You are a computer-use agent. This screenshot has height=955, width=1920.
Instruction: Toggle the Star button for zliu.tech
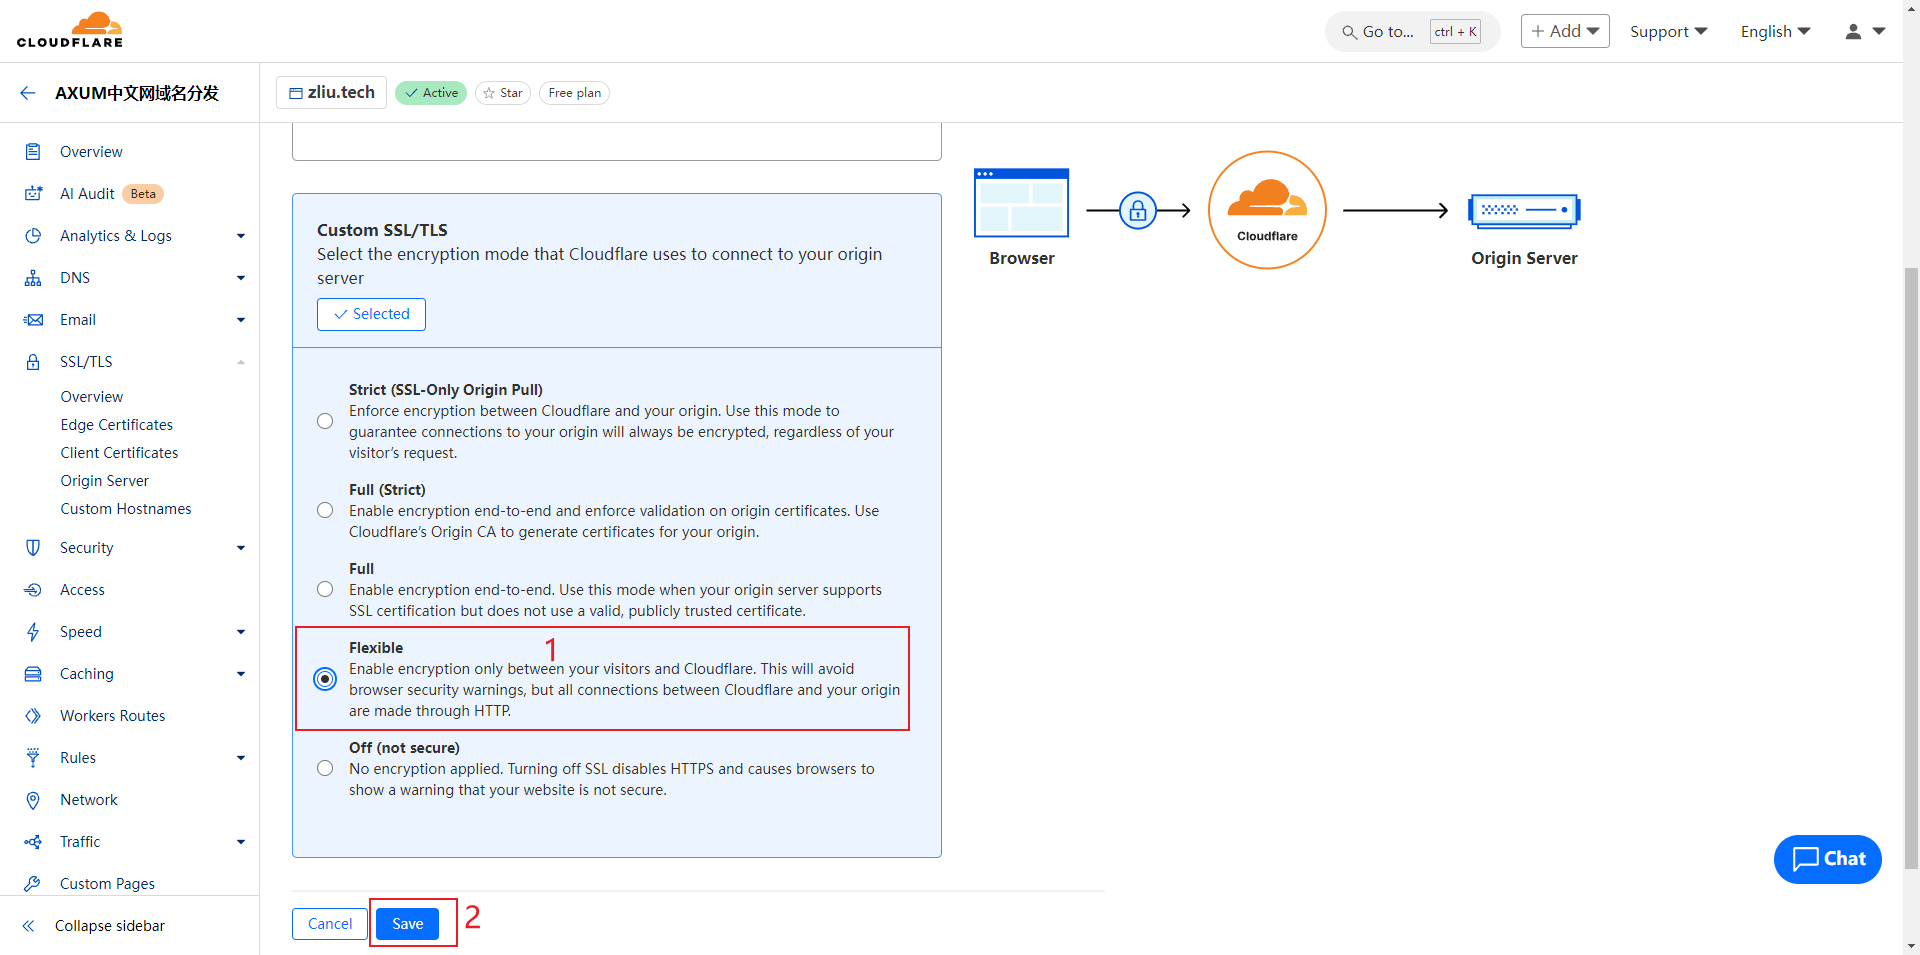[x=503, y=93]
